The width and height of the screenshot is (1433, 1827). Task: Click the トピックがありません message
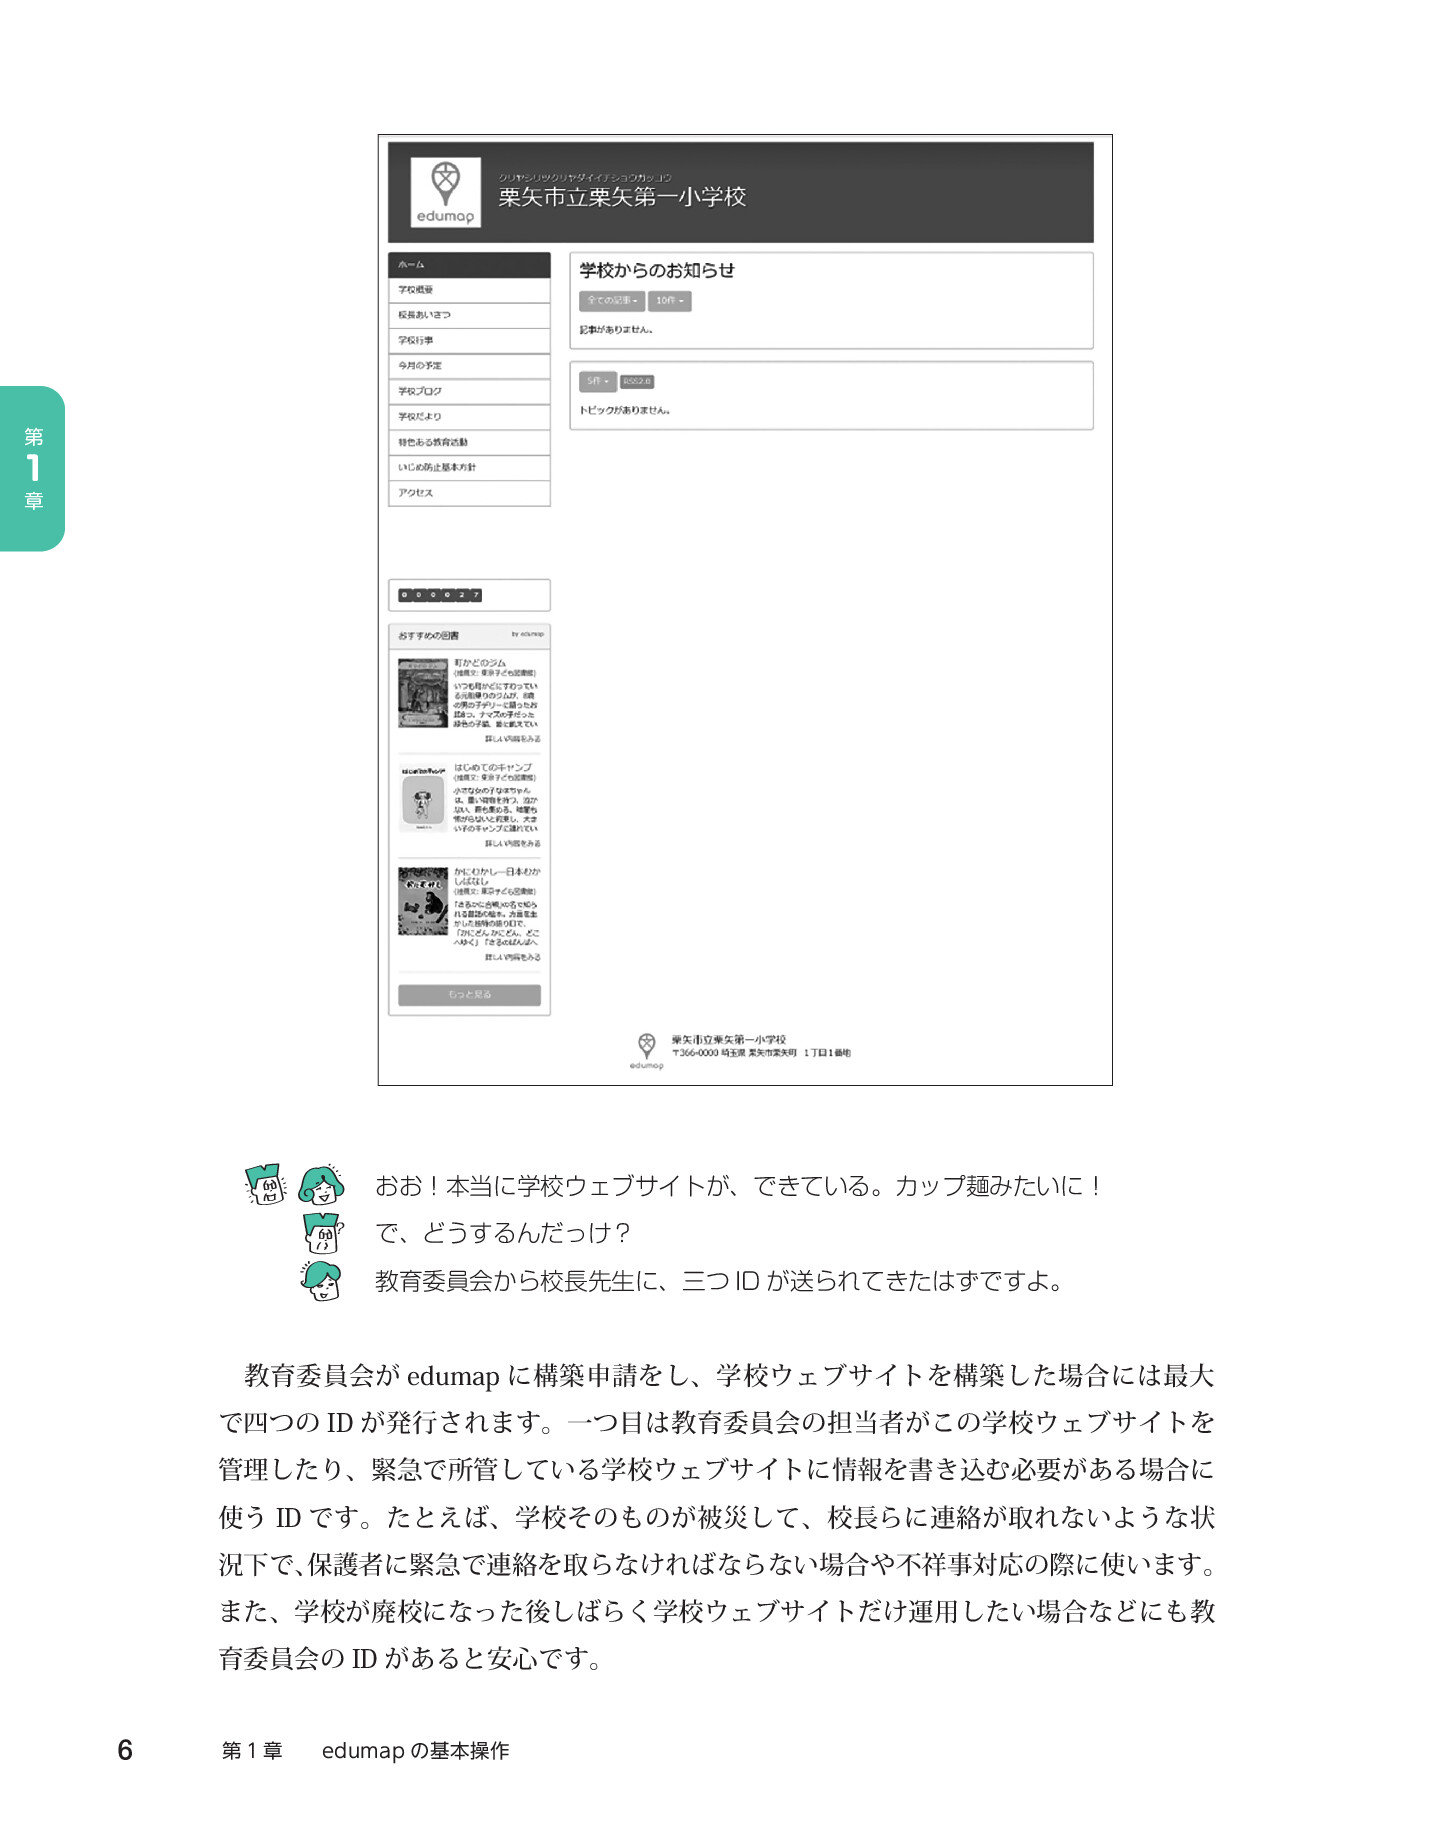pyautogui.click(x=625, y=410)
